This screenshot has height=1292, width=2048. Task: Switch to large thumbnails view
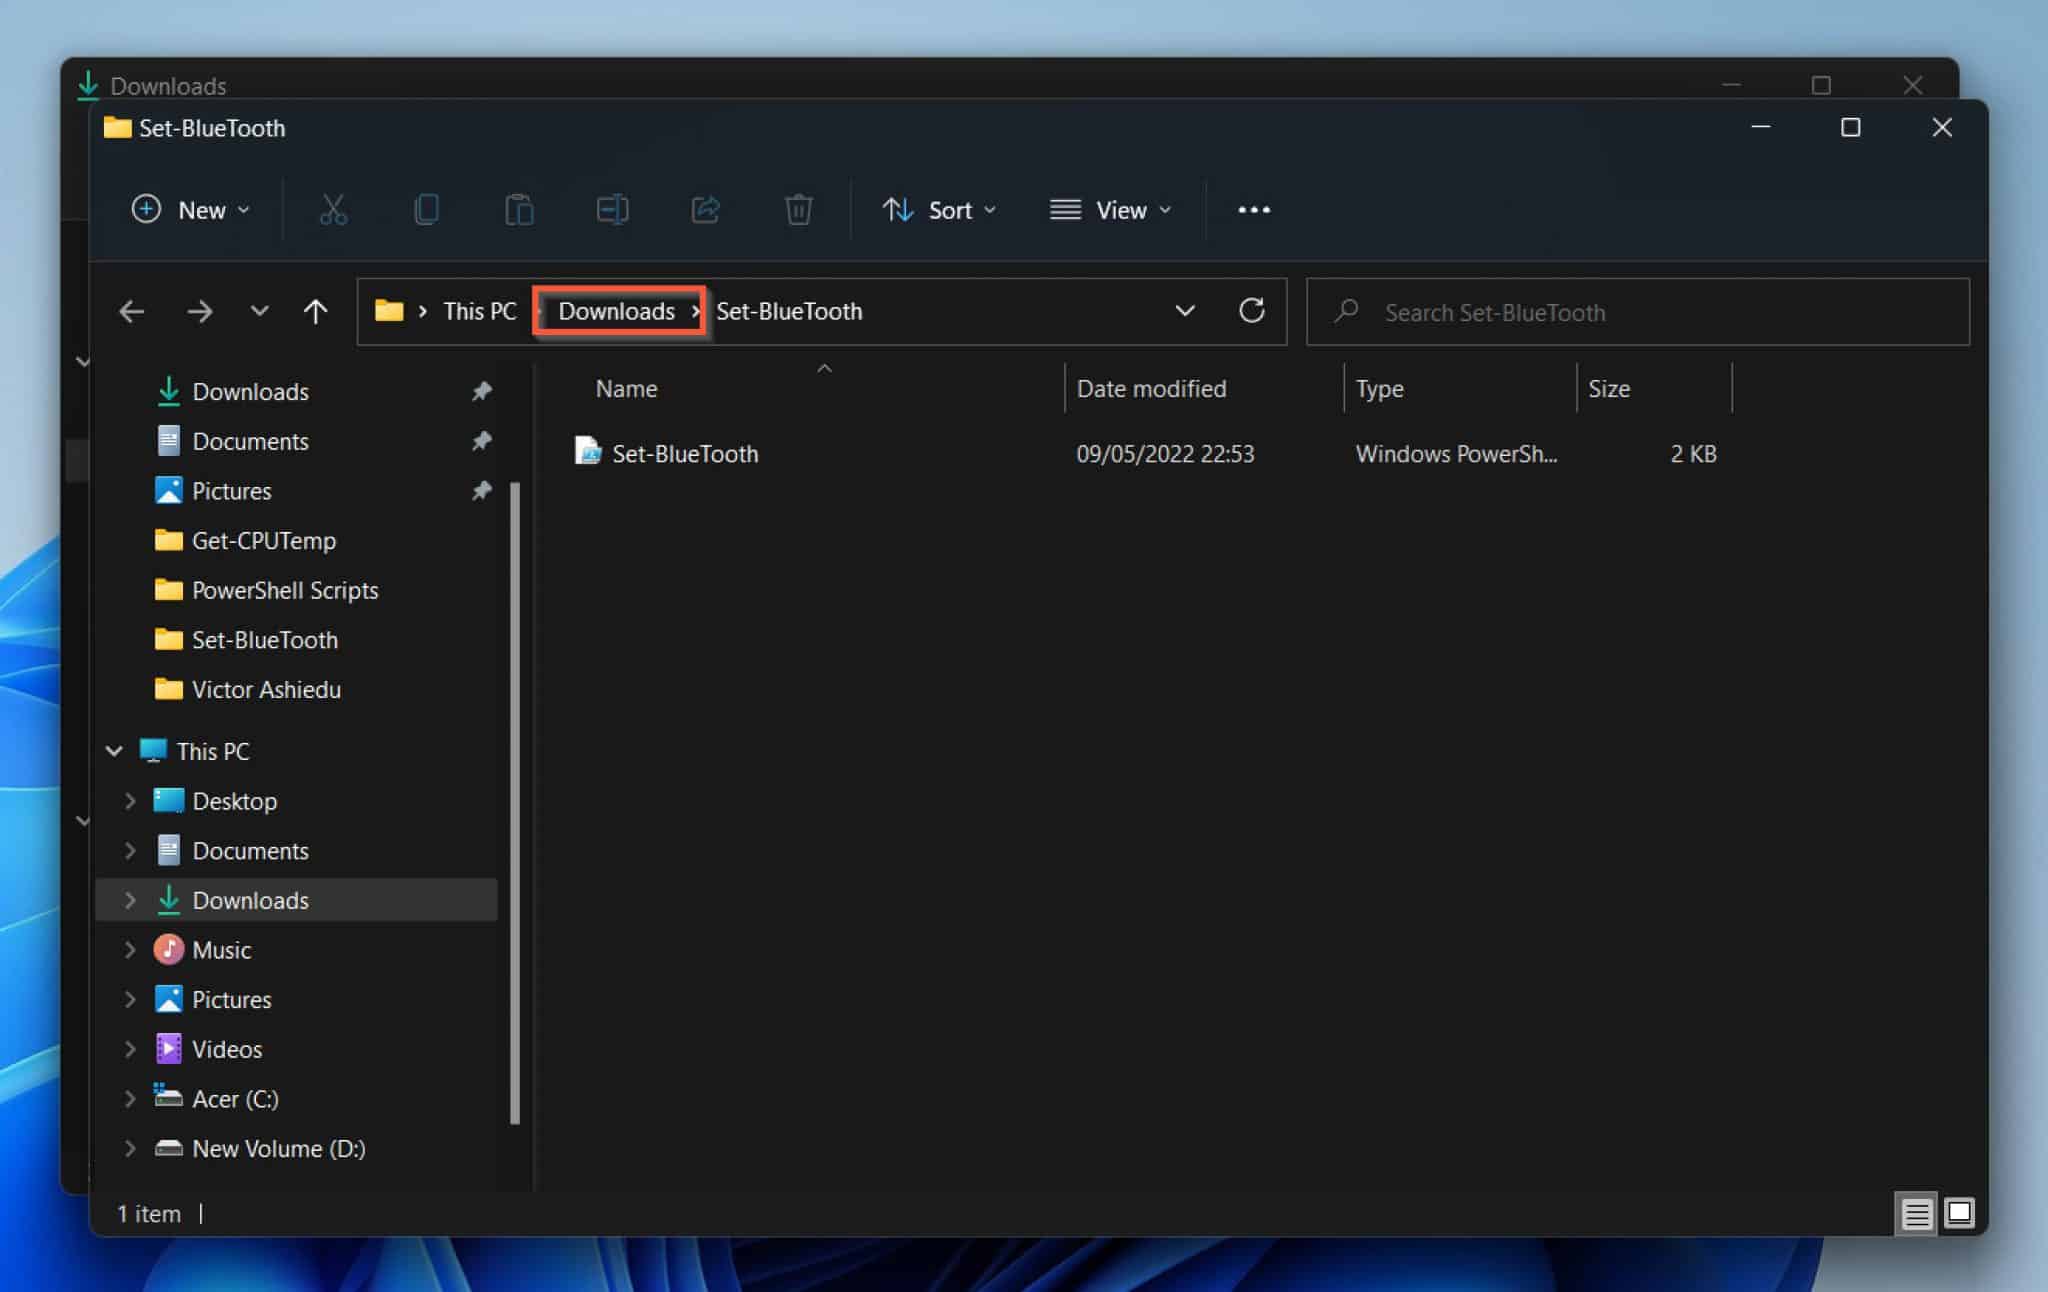[x=1958, y=1213]
